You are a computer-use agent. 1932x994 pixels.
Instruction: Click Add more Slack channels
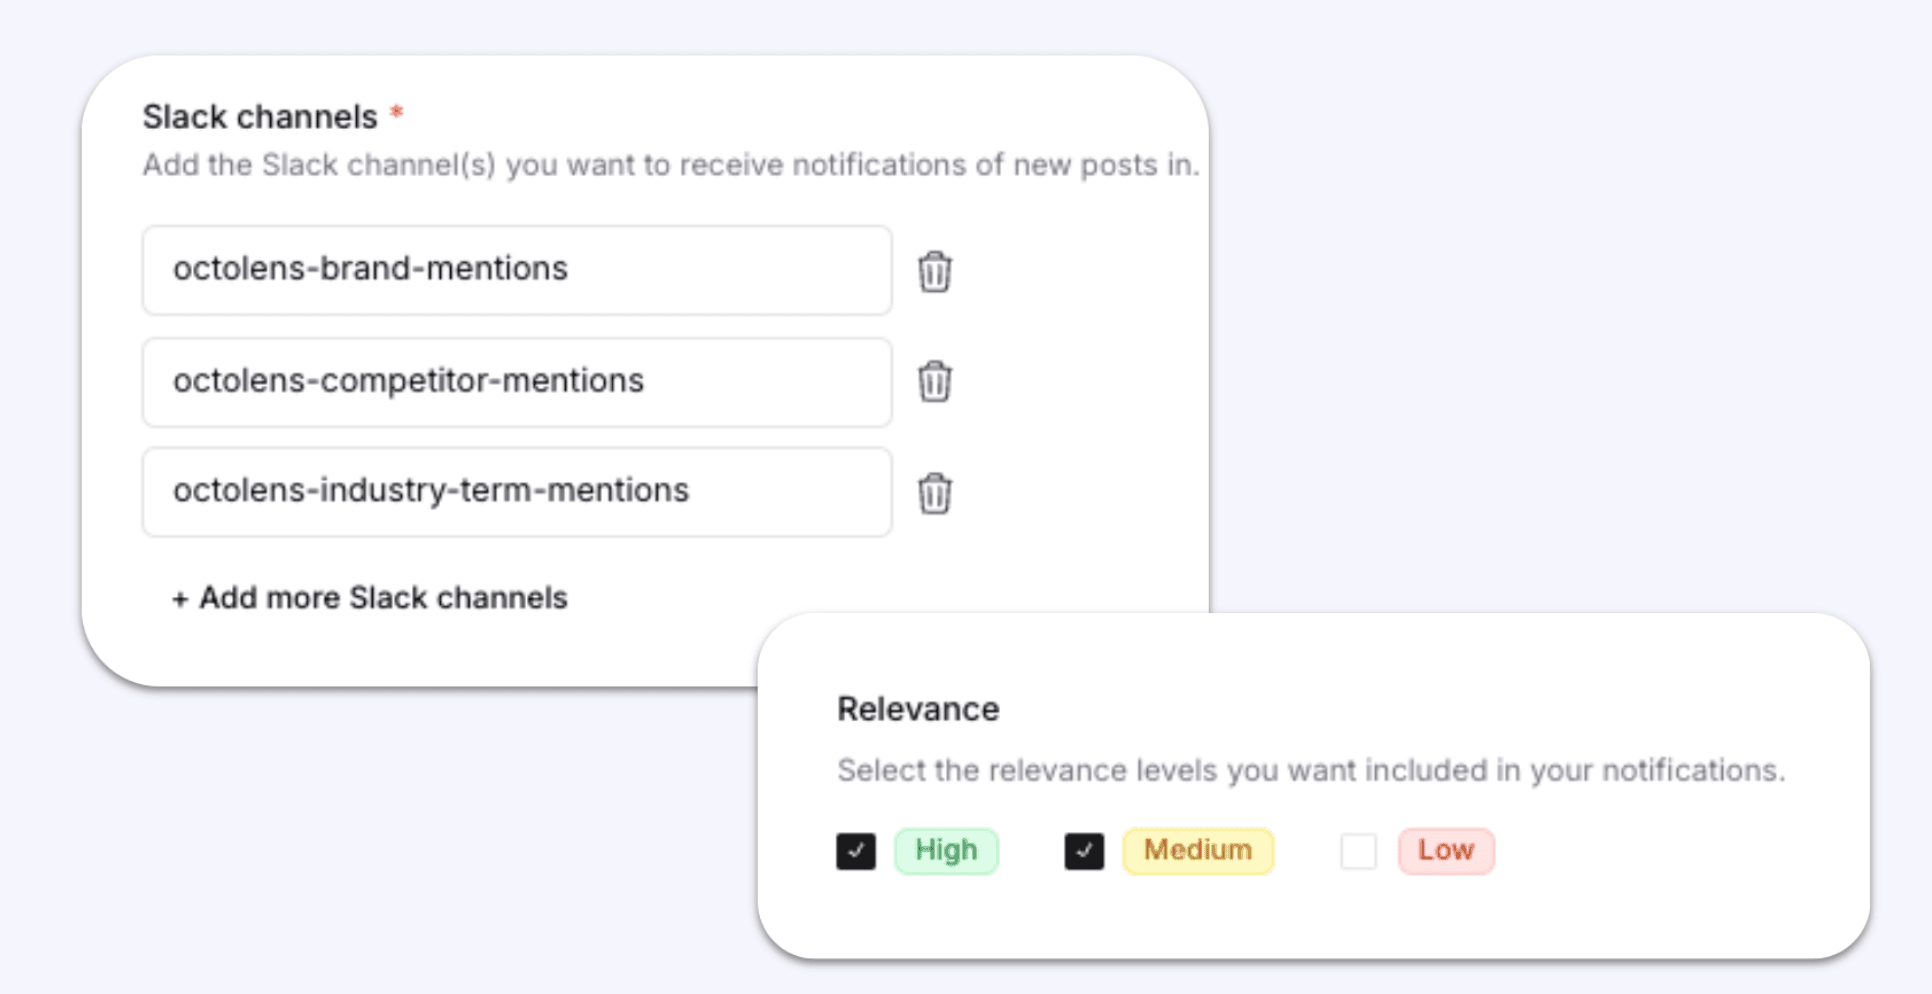368,597
